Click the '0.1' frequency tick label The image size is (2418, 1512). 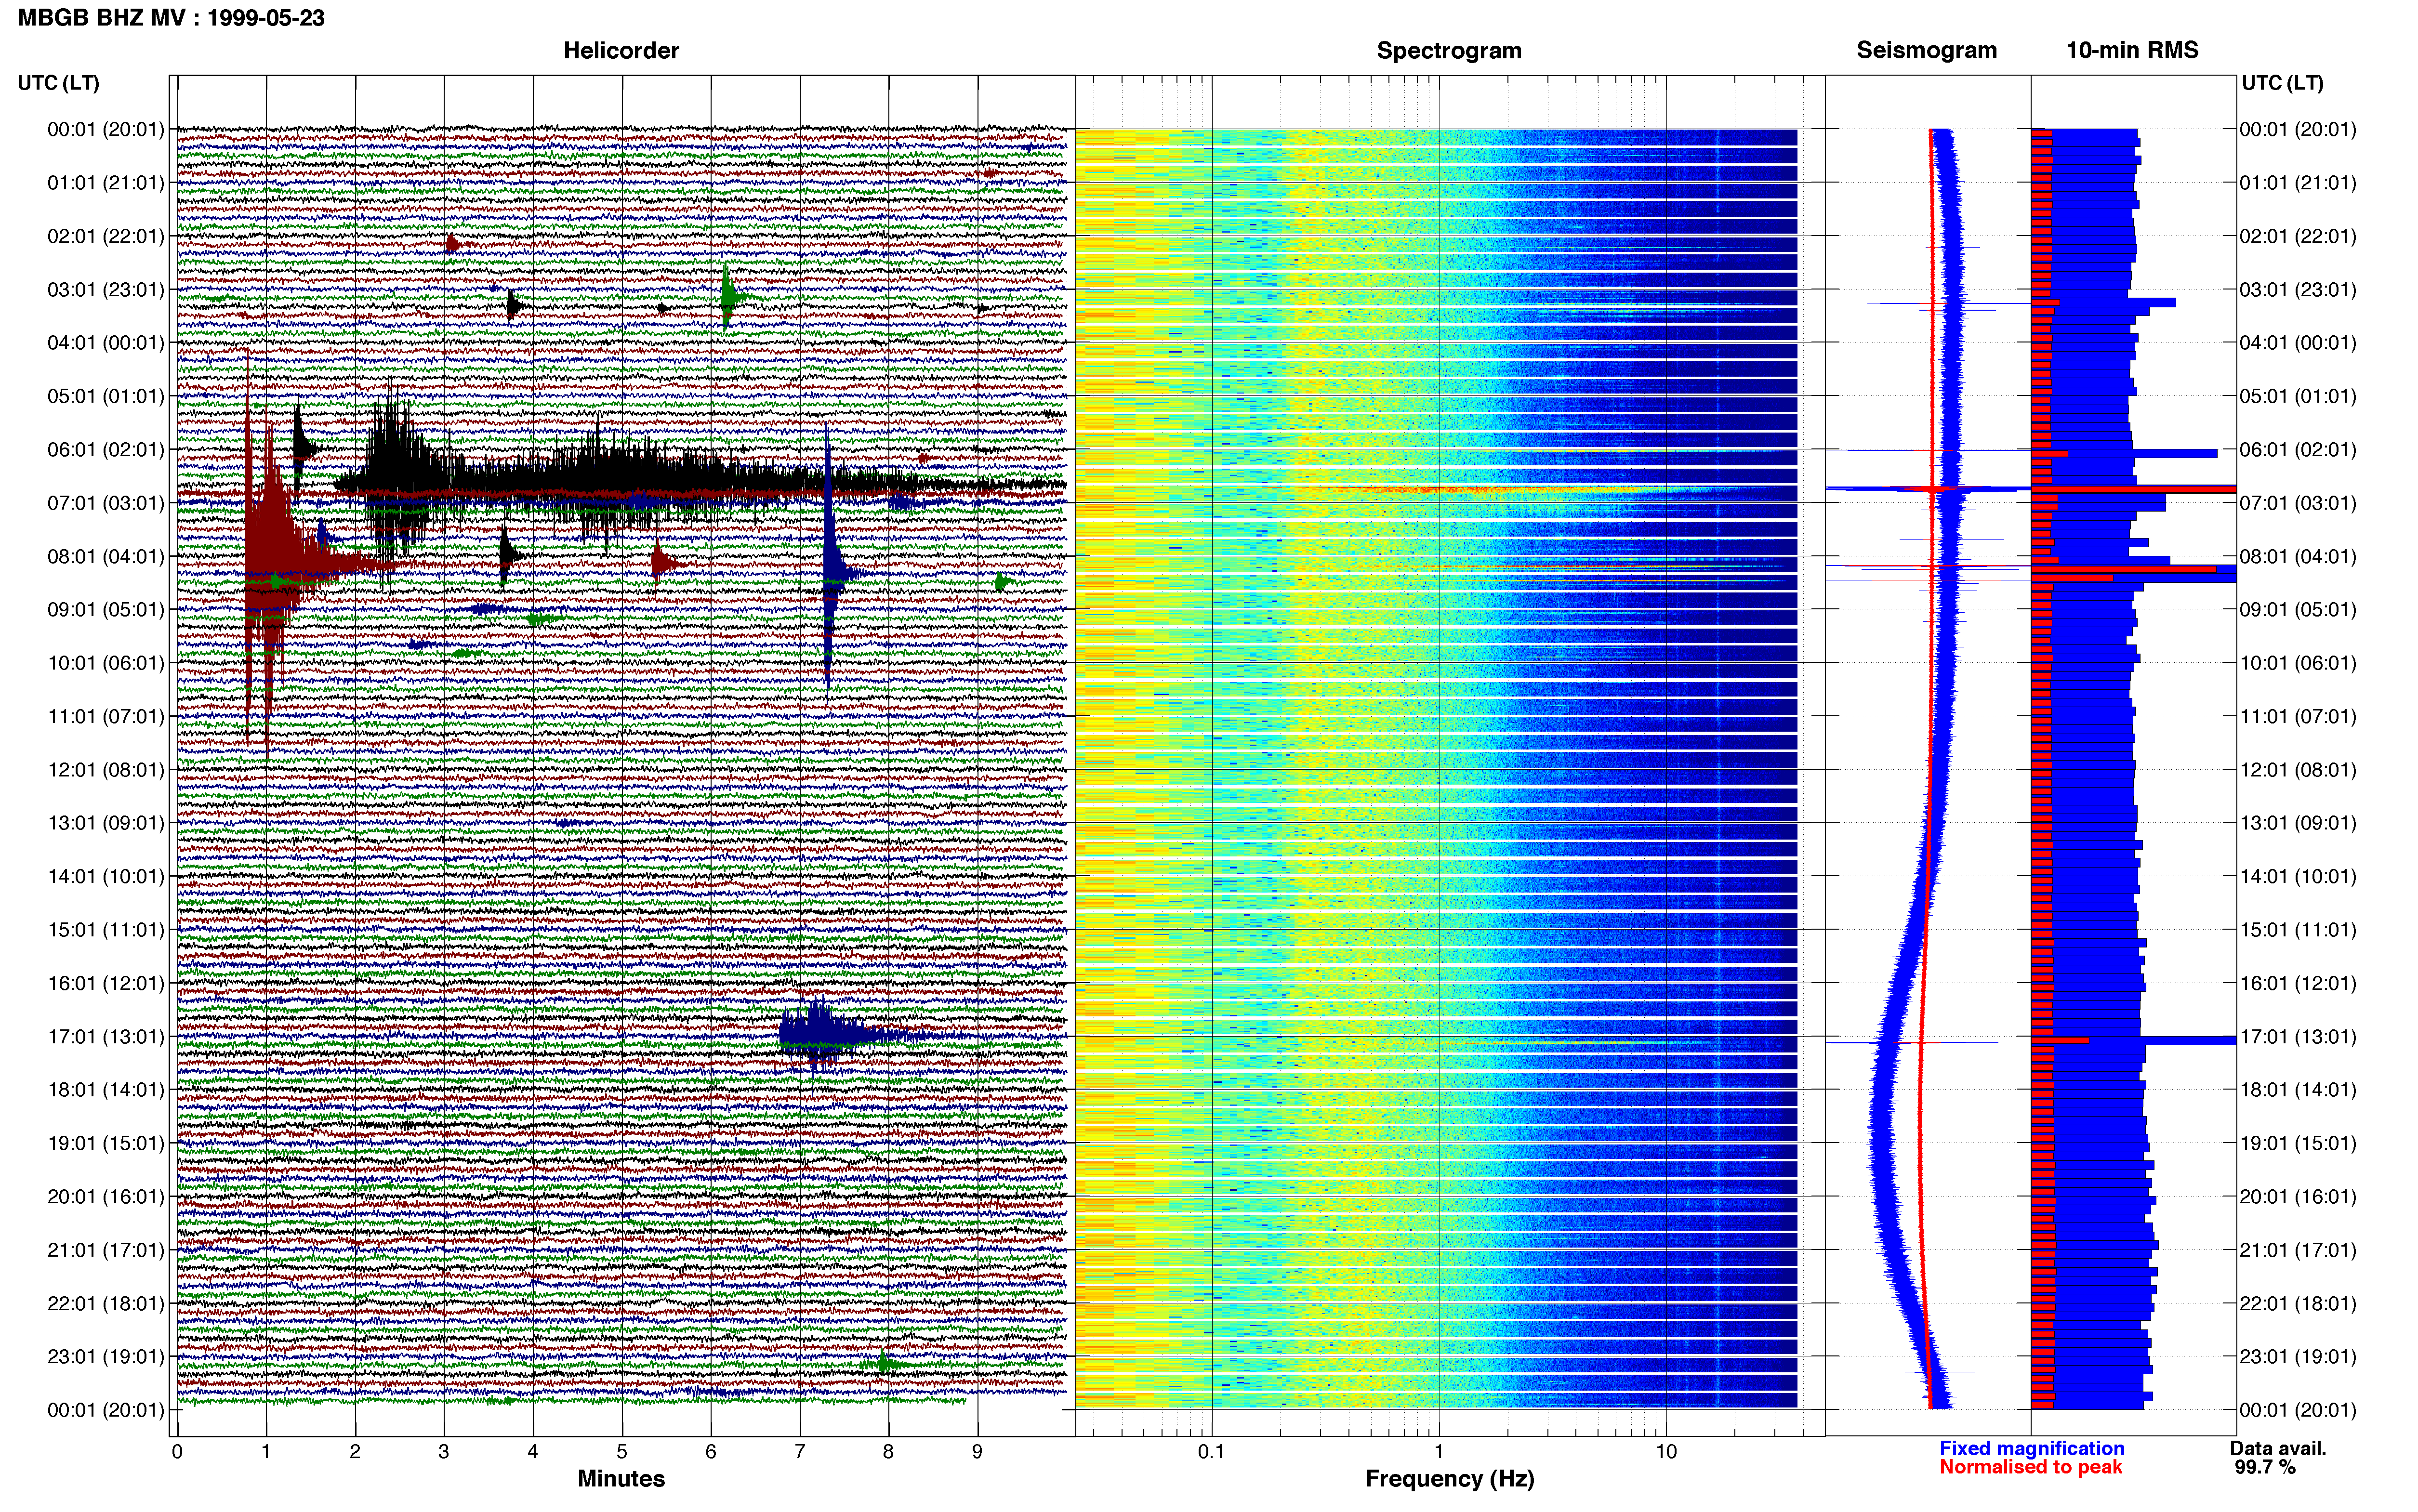[1211, 1451]
